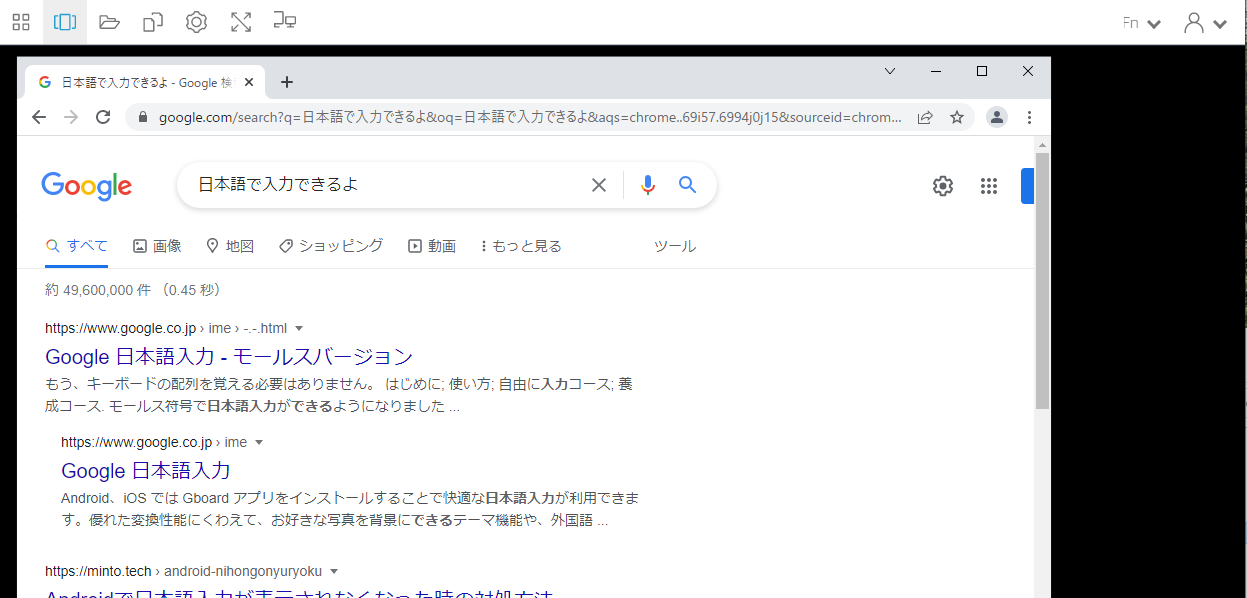Open the apps grid icon in the toolbar
The width and height of the screenshot is (1247, 598).
pos(20,21)
